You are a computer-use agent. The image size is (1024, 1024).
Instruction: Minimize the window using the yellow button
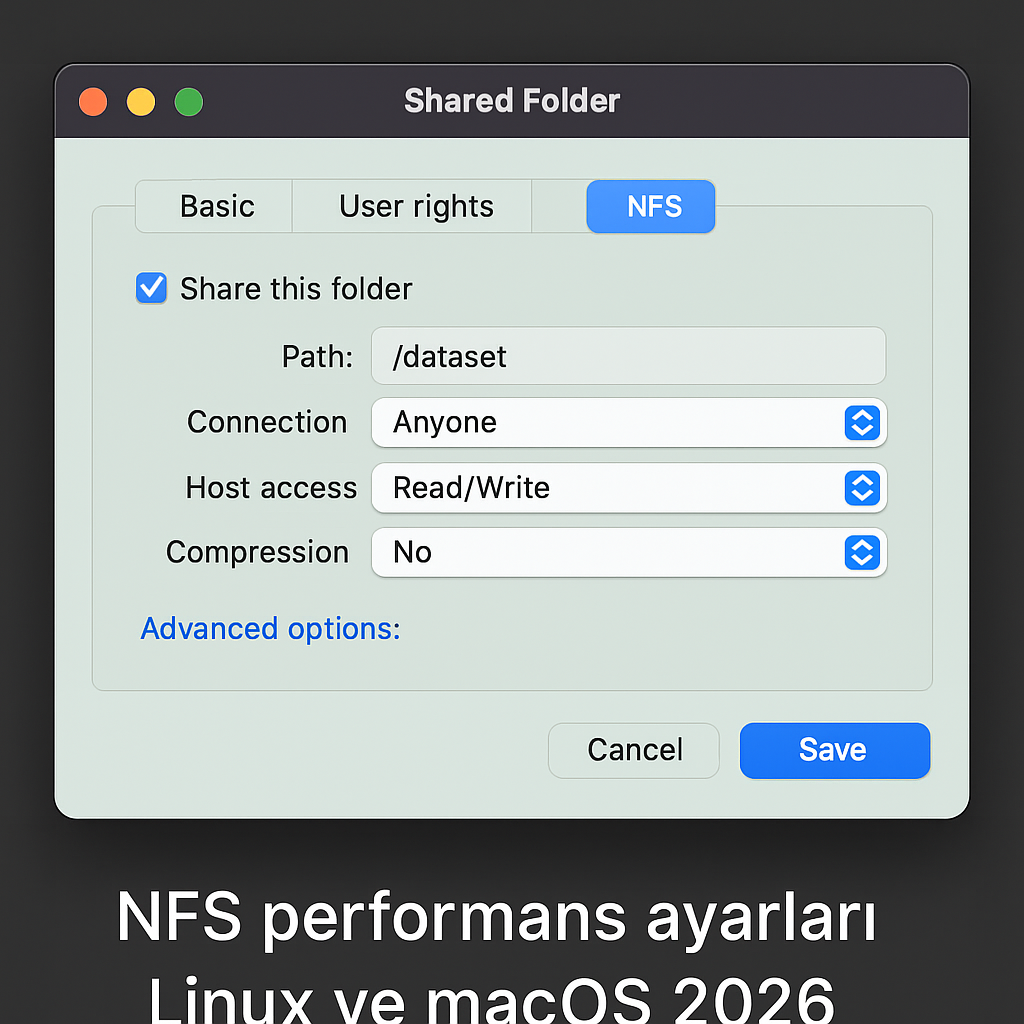pyautogui.click(x=141, y=102)
